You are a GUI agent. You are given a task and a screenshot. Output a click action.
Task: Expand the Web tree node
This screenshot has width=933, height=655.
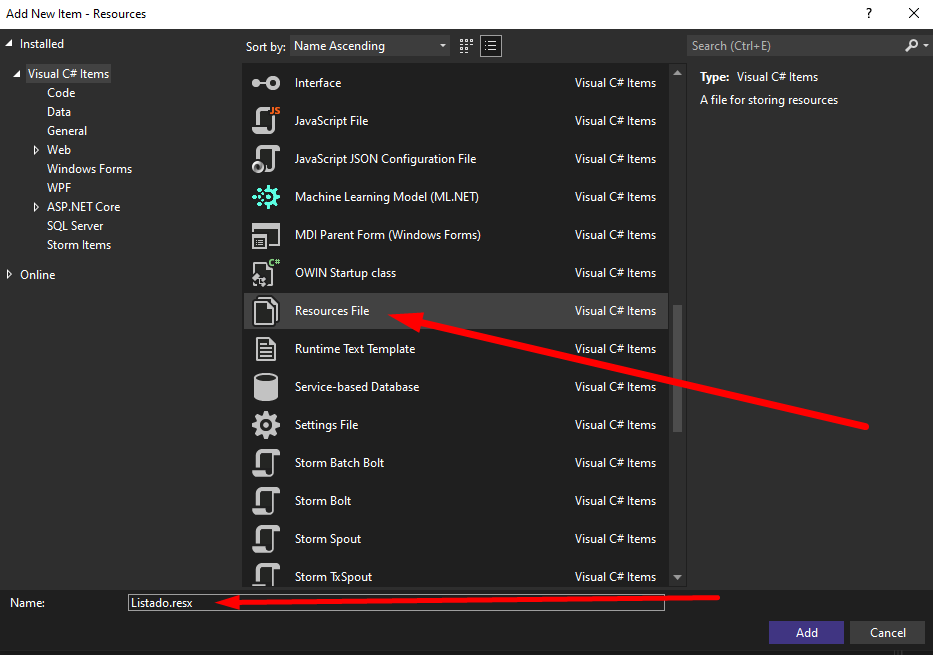coord(37,150)
